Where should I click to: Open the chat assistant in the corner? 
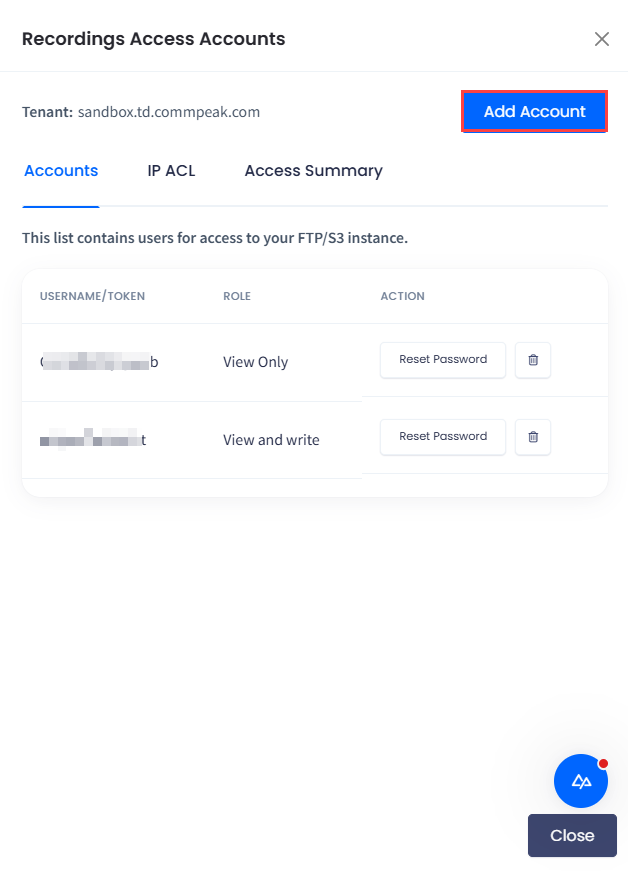pos(581,781)
